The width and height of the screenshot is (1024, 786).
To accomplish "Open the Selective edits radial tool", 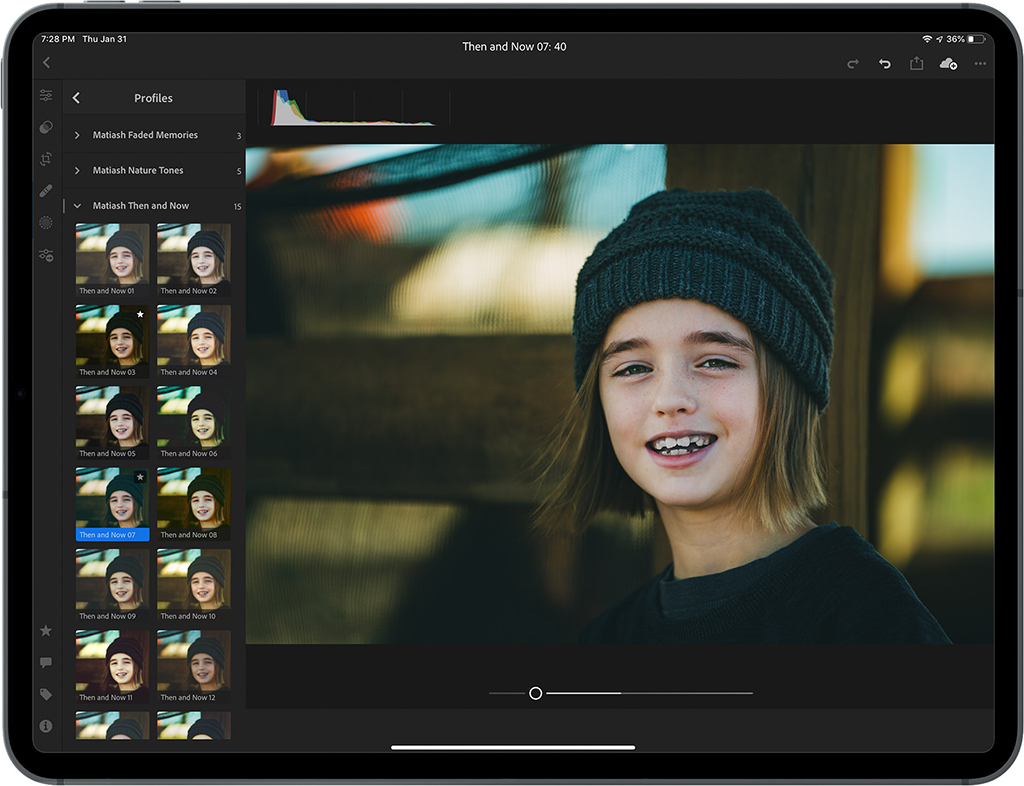I will pos(46,223).
